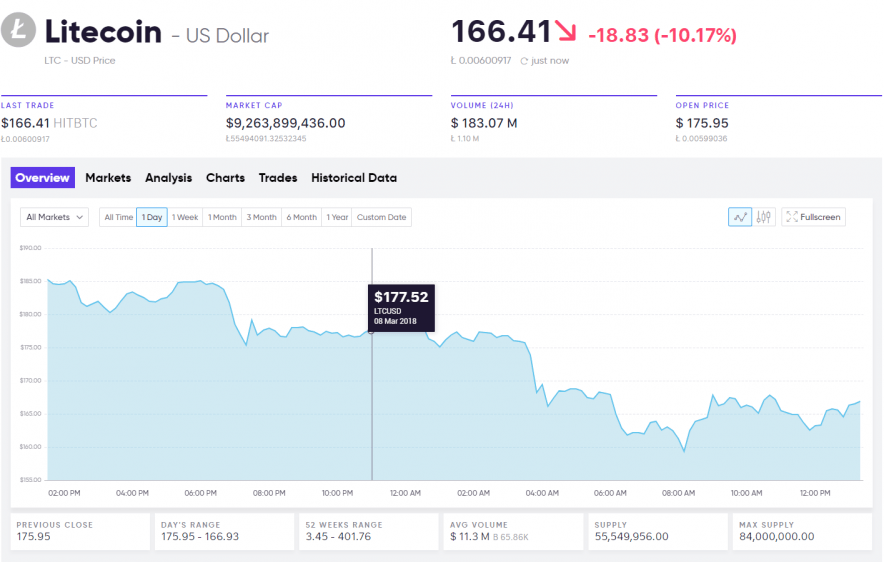Switch to the Historical Data tab
Image resolution: width=884 pixels, height=562 pixels.
pyautogui.click(x=354, y=178)
